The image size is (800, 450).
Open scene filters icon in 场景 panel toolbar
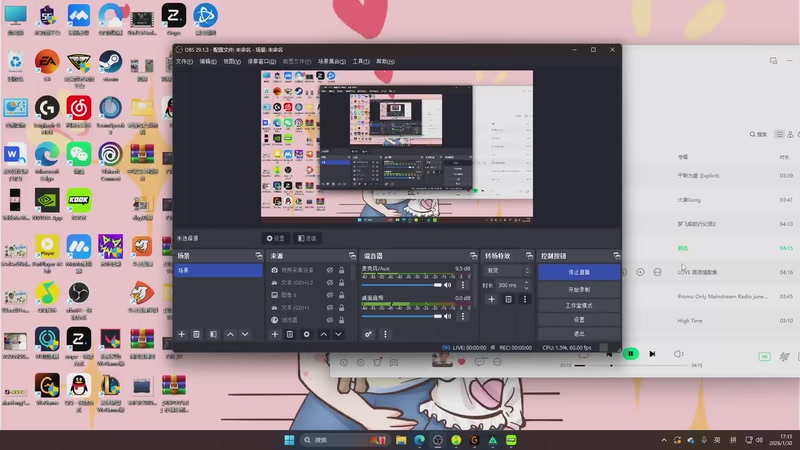click(x=213, y=334)
